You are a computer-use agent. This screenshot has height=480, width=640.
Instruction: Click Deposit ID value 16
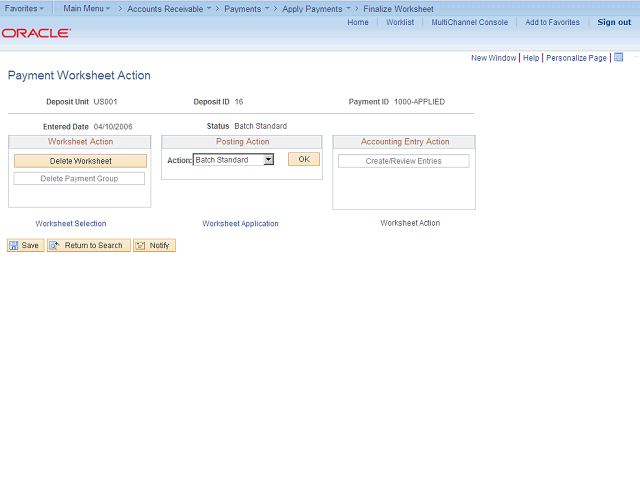pos(239,102)
